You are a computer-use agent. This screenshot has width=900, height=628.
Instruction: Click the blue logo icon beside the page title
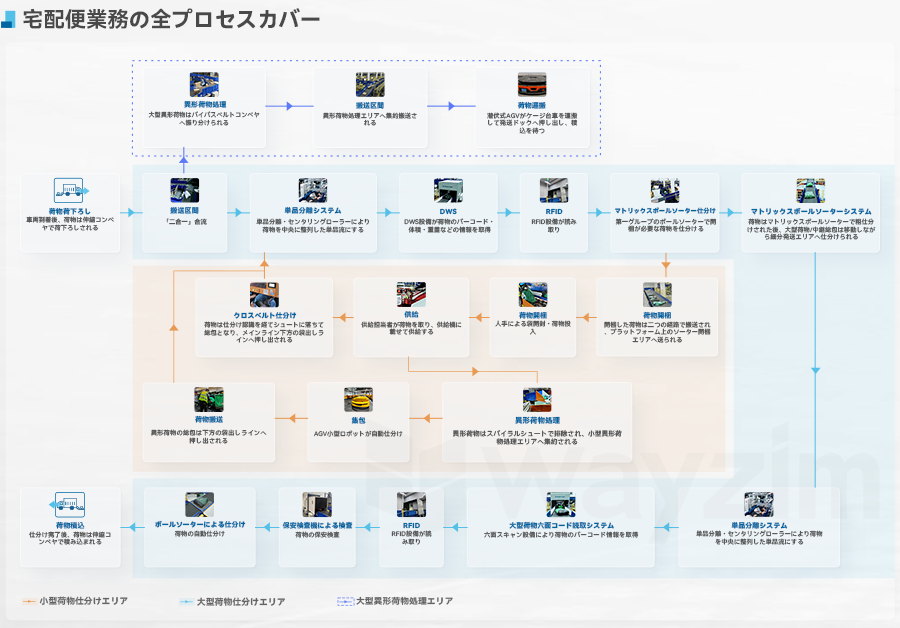8,19
